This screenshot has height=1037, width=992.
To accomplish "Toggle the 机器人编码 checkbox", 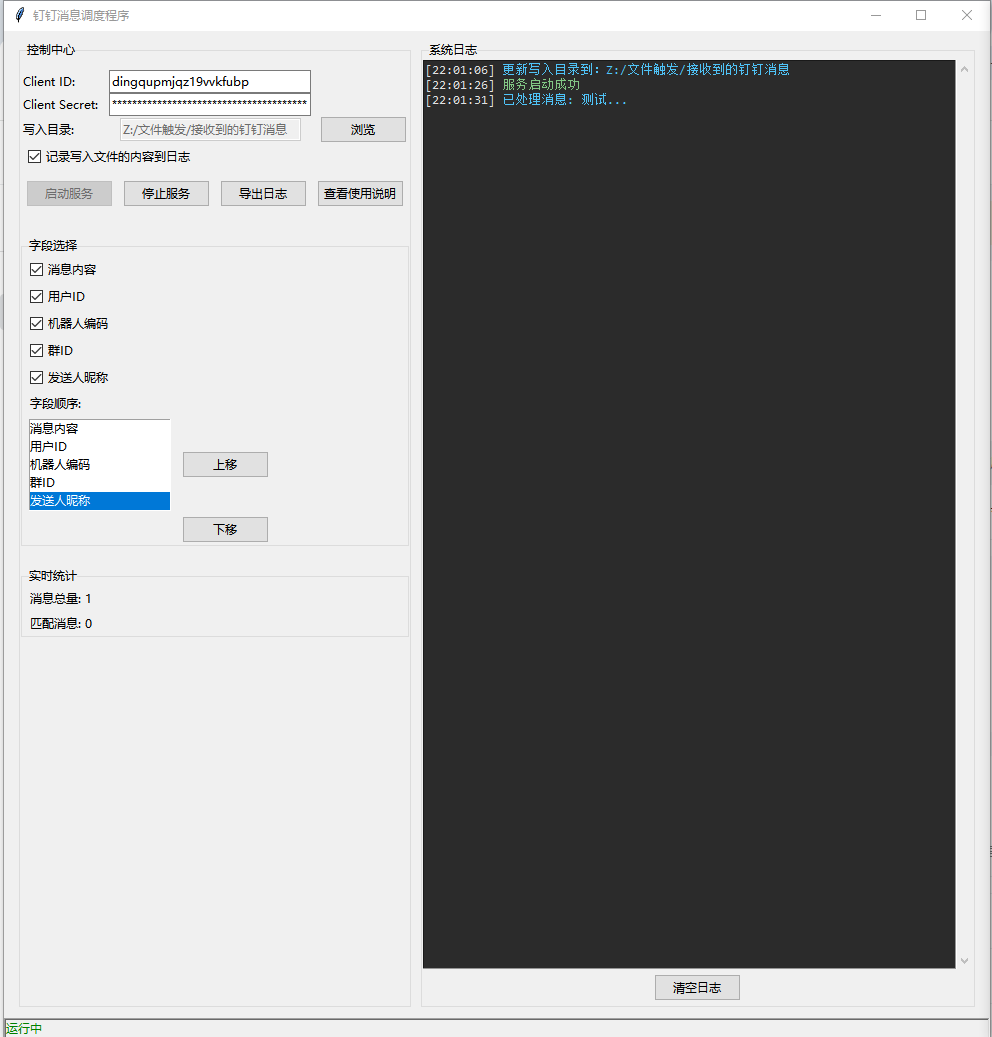I will (37, 324).
